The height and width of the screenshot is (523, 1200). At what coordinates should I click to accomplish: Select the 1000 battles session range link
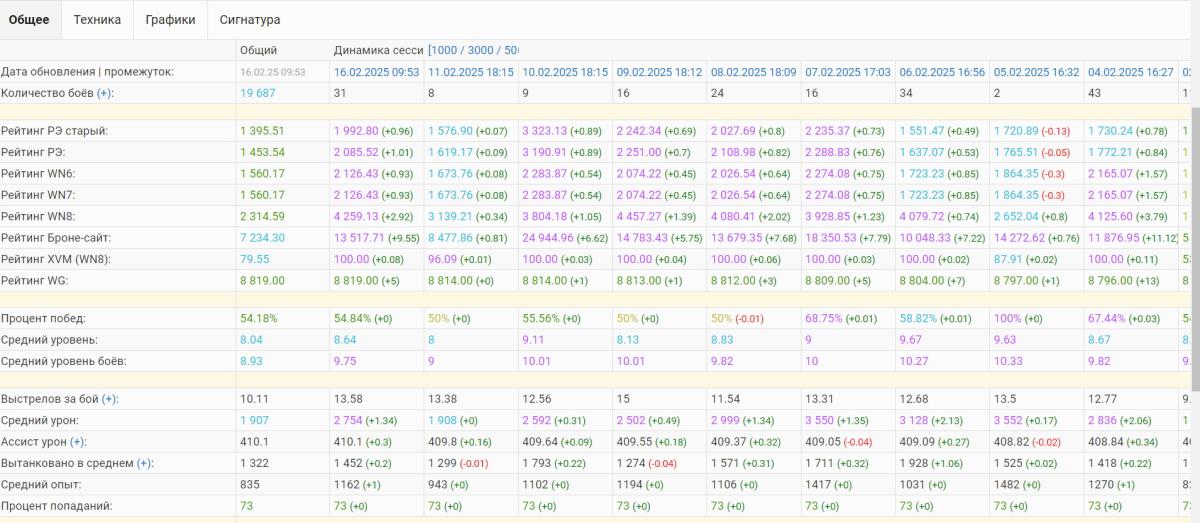445,50
